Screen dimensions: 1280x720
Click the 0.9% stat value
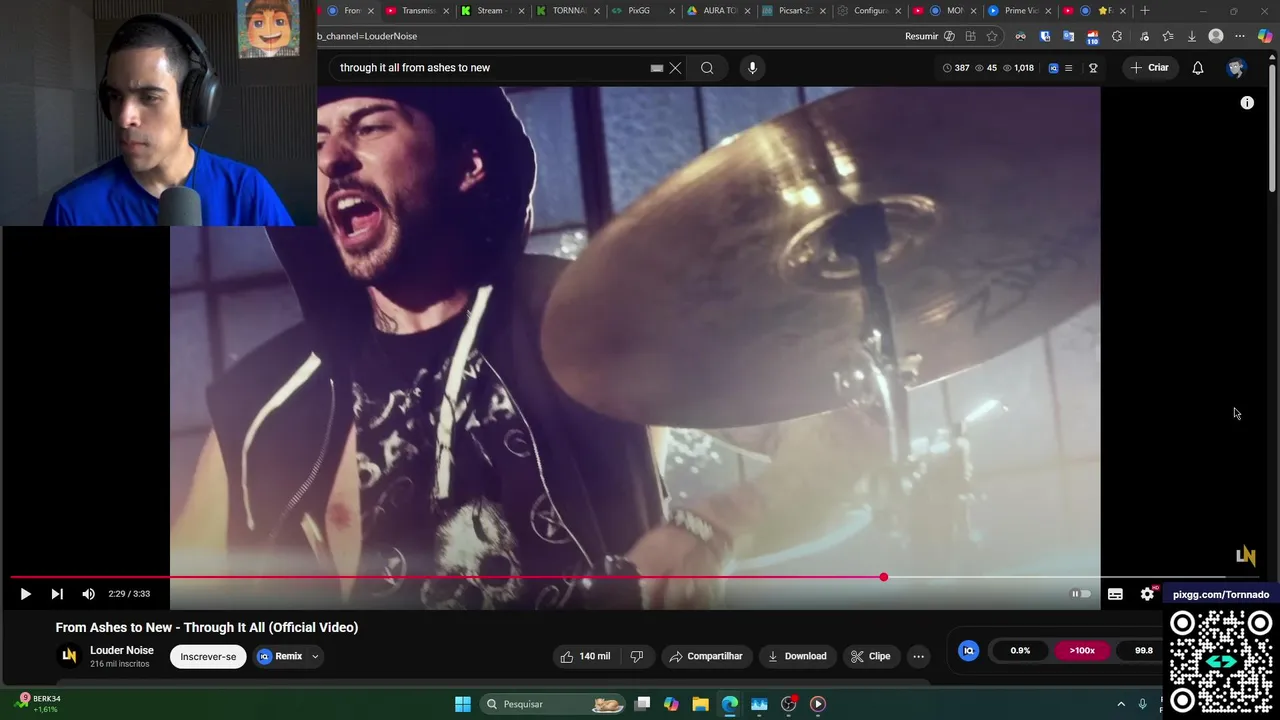(x=1020, y=651)
